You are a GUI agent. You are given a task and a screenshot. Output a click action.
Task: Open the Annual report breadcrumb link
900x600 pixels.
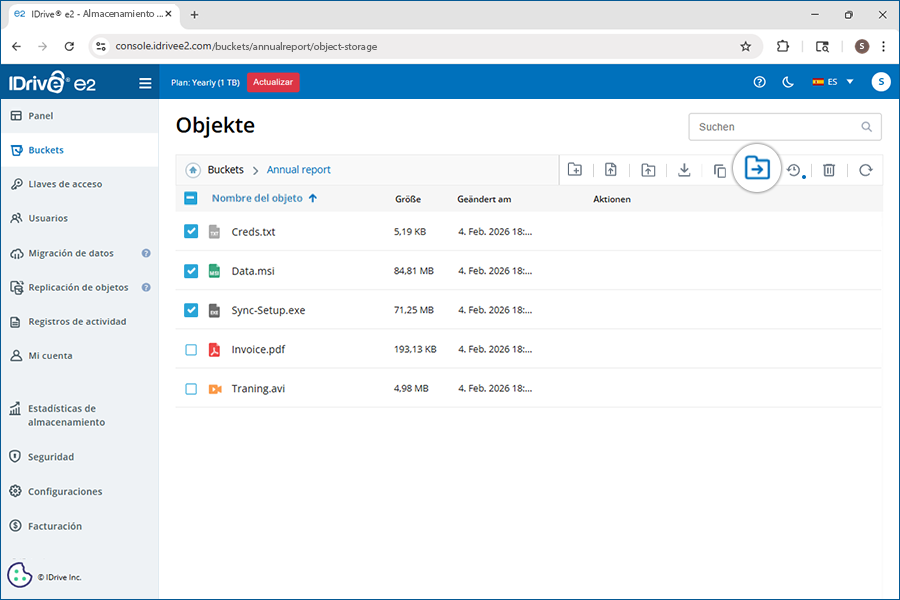pyautogui.click(x=298, y=170)
